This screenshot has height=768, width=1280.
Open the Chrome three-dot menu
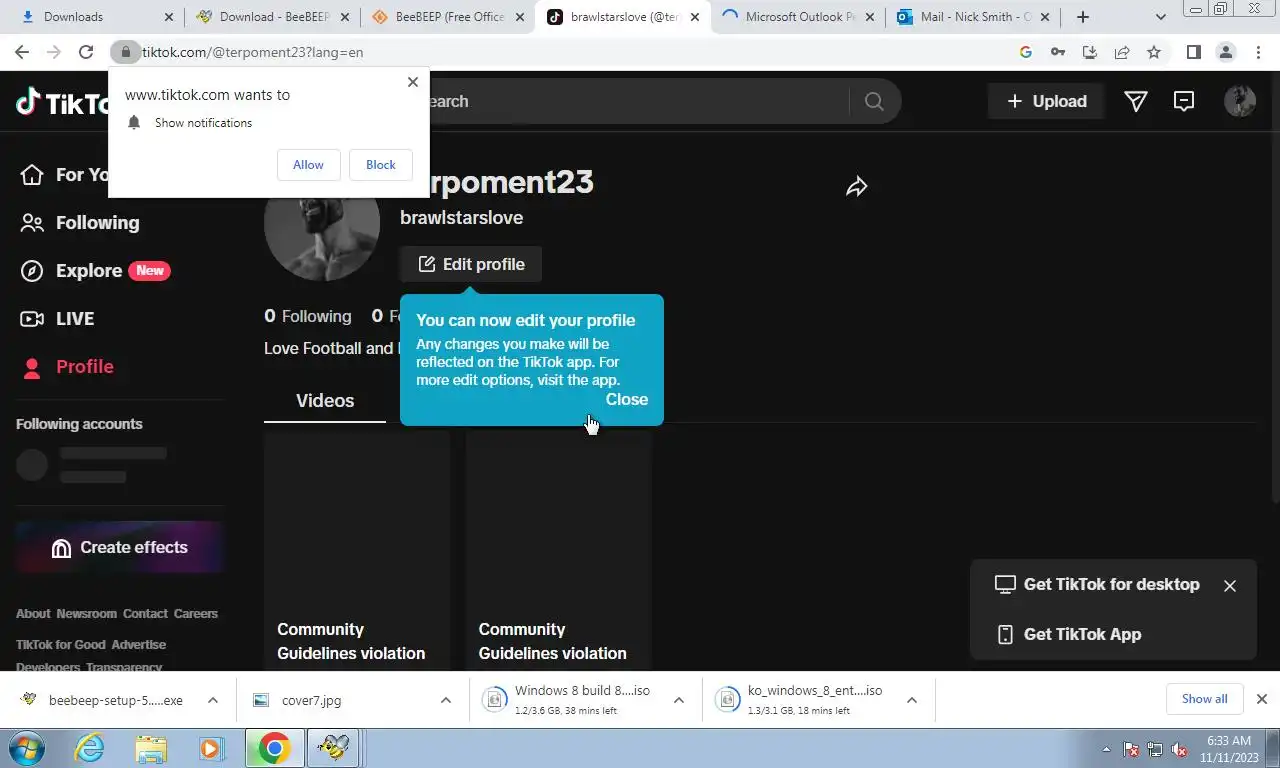[1259, 52]
